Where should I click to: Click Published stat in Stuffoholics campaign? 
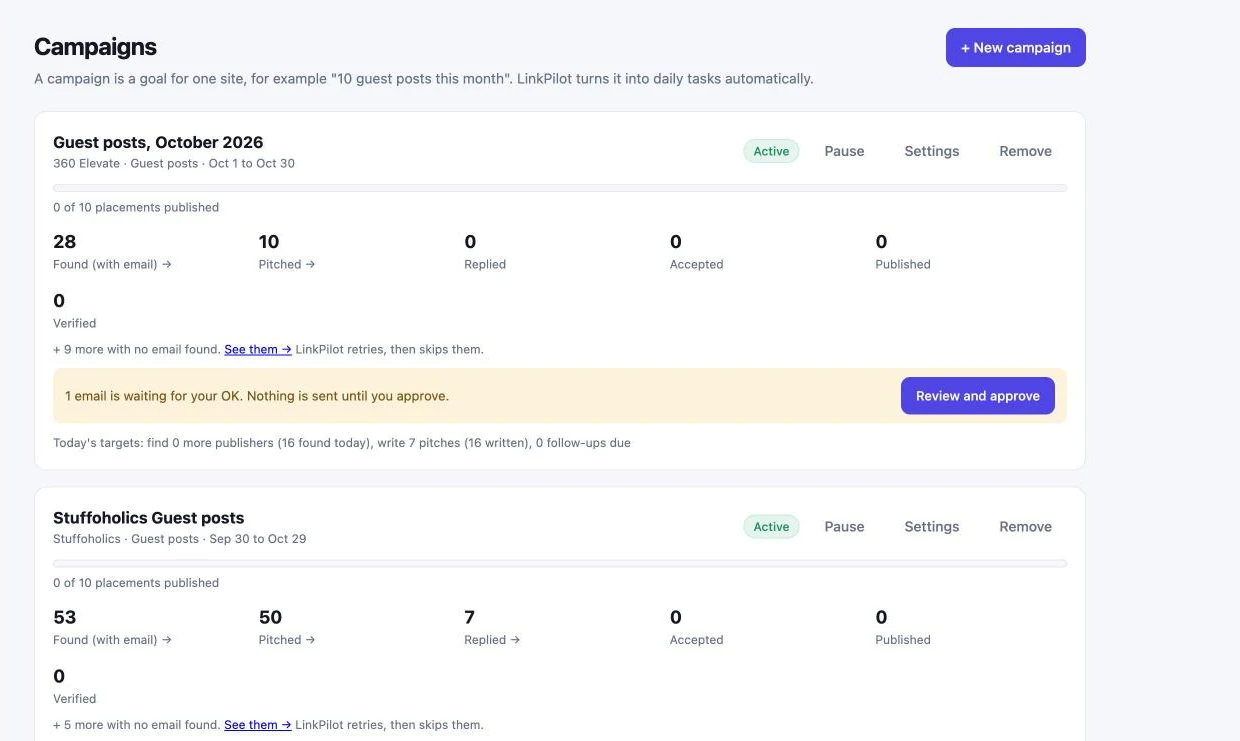[x=903, y=628]
